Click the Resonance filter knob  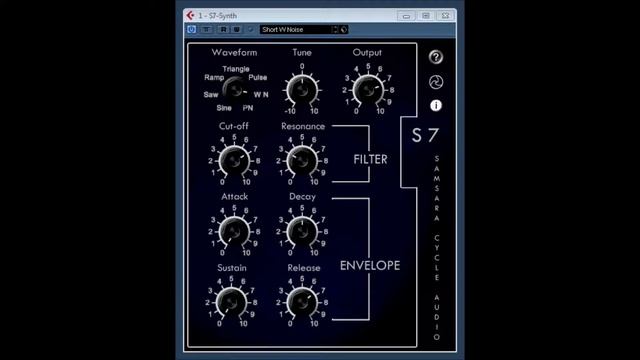302,160
